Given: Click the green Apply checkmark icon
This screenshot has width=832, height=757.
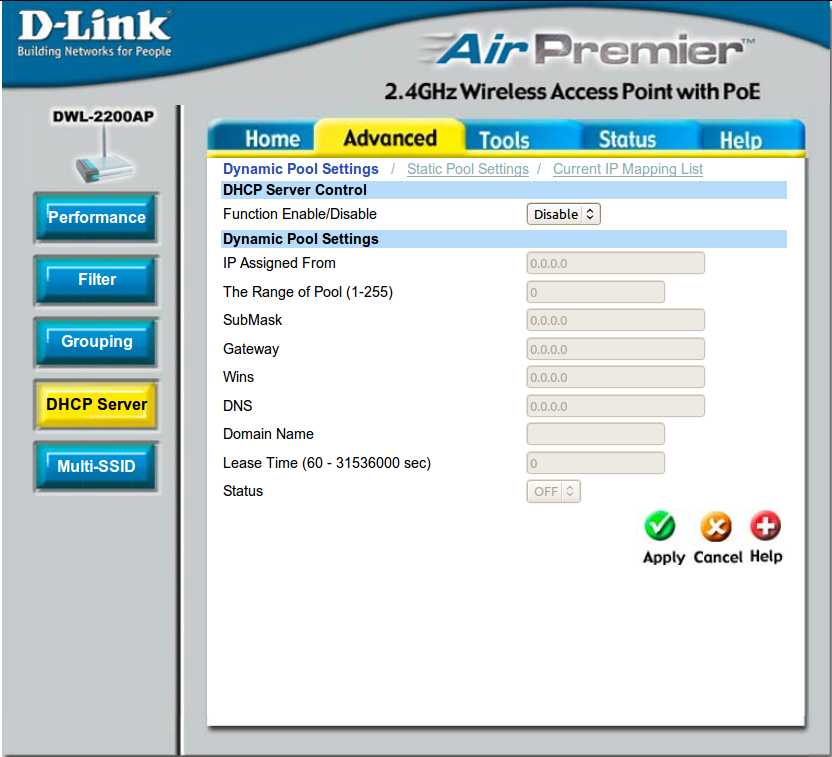Looking at the screenshot, I should (x=659, y=526).
